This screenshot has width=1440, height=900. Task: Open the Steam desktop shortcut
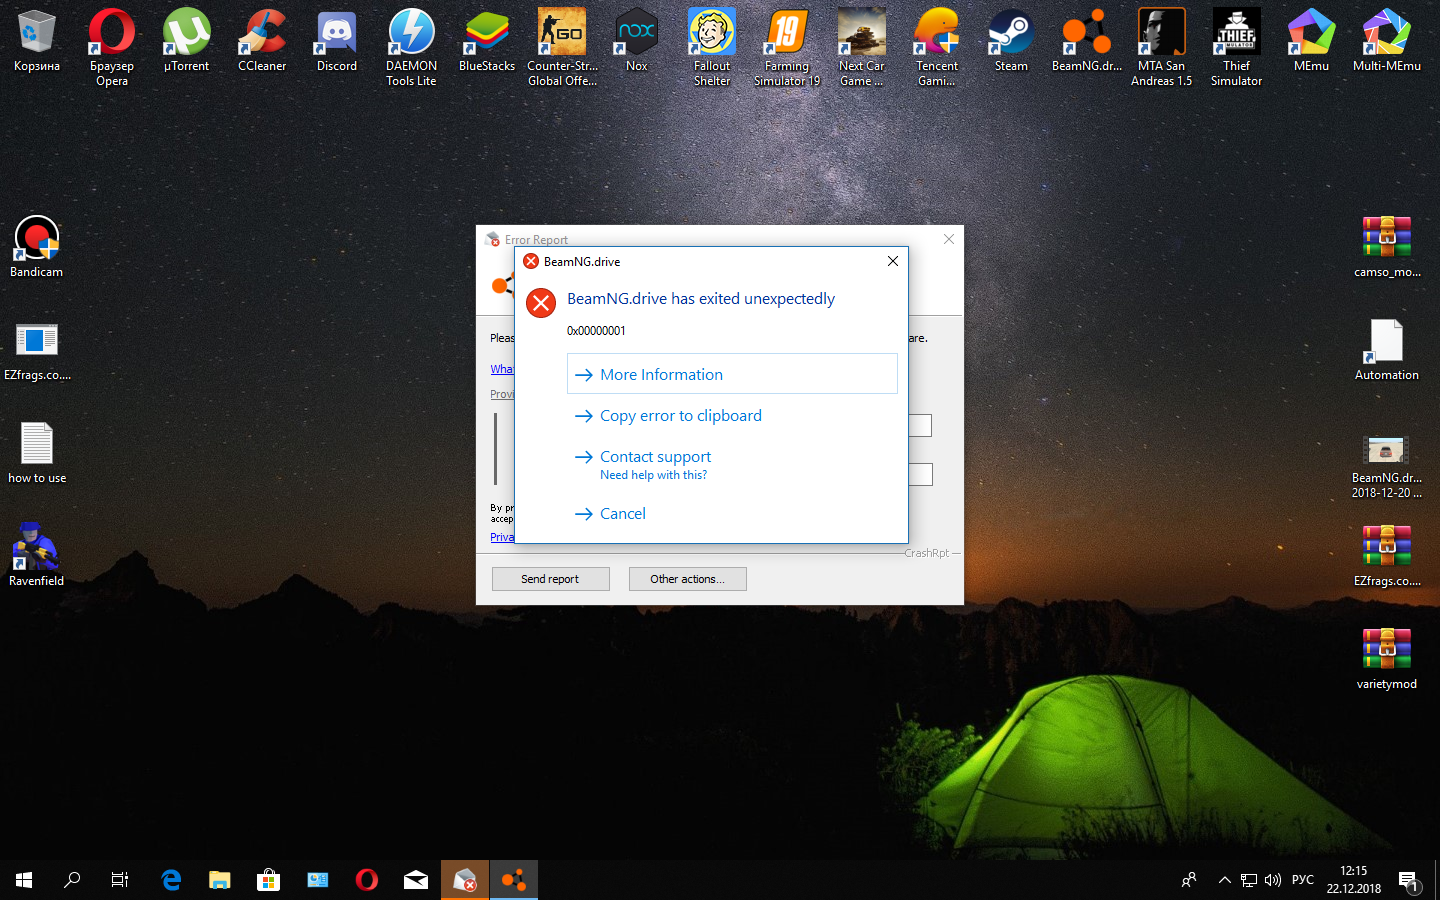[x=1011, y=42]
